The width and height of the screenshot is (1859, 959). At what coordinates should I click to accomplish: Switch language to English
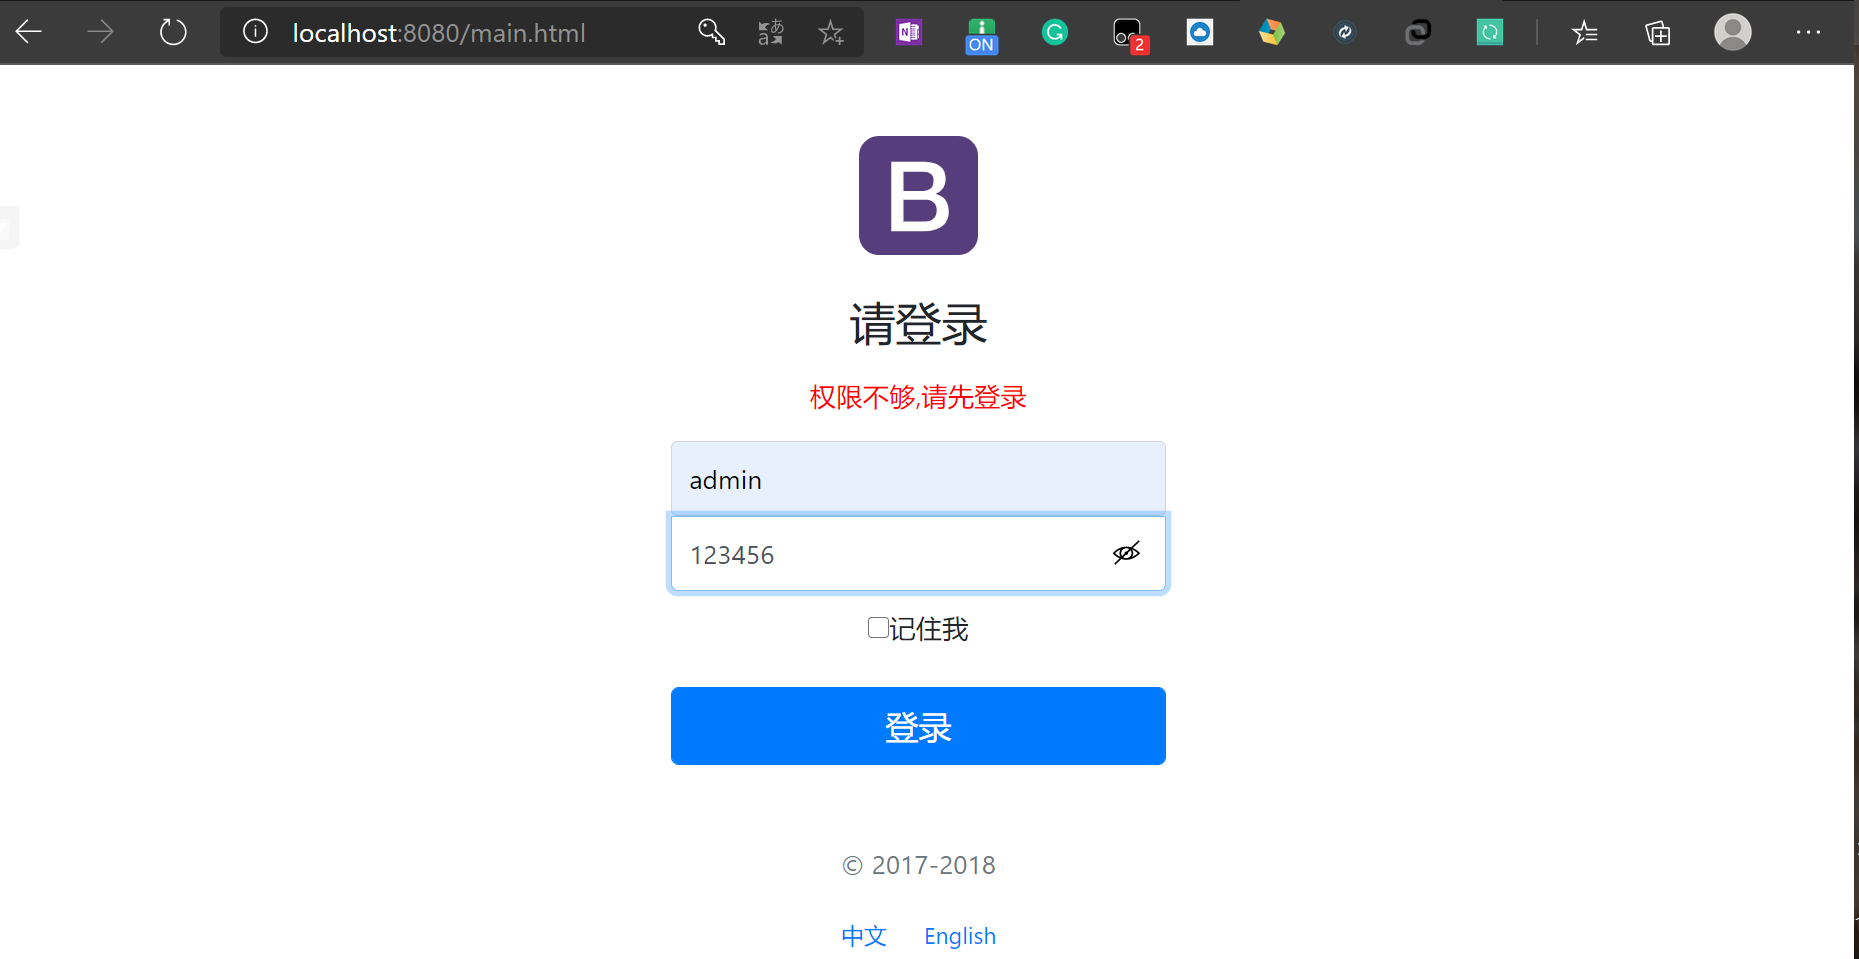pyautogui.click(x=960, y=936)
